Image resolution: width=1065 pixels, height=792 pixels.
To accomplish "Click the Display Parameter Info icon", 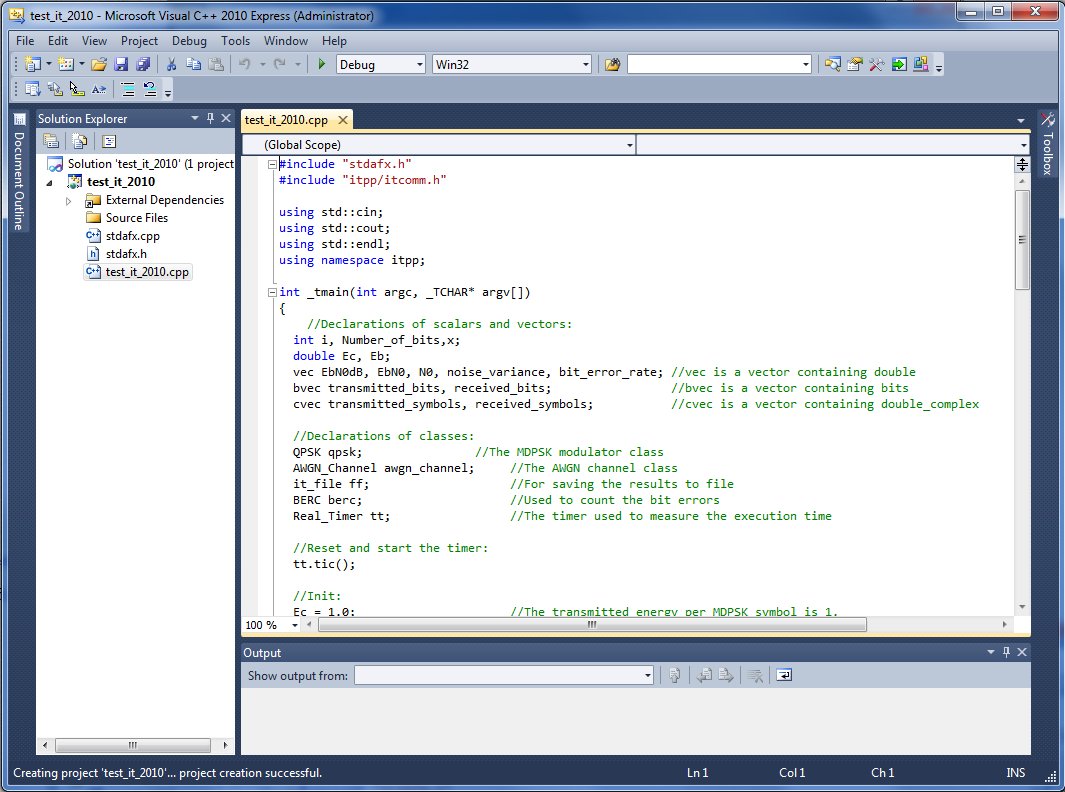I will pos(55,89).
